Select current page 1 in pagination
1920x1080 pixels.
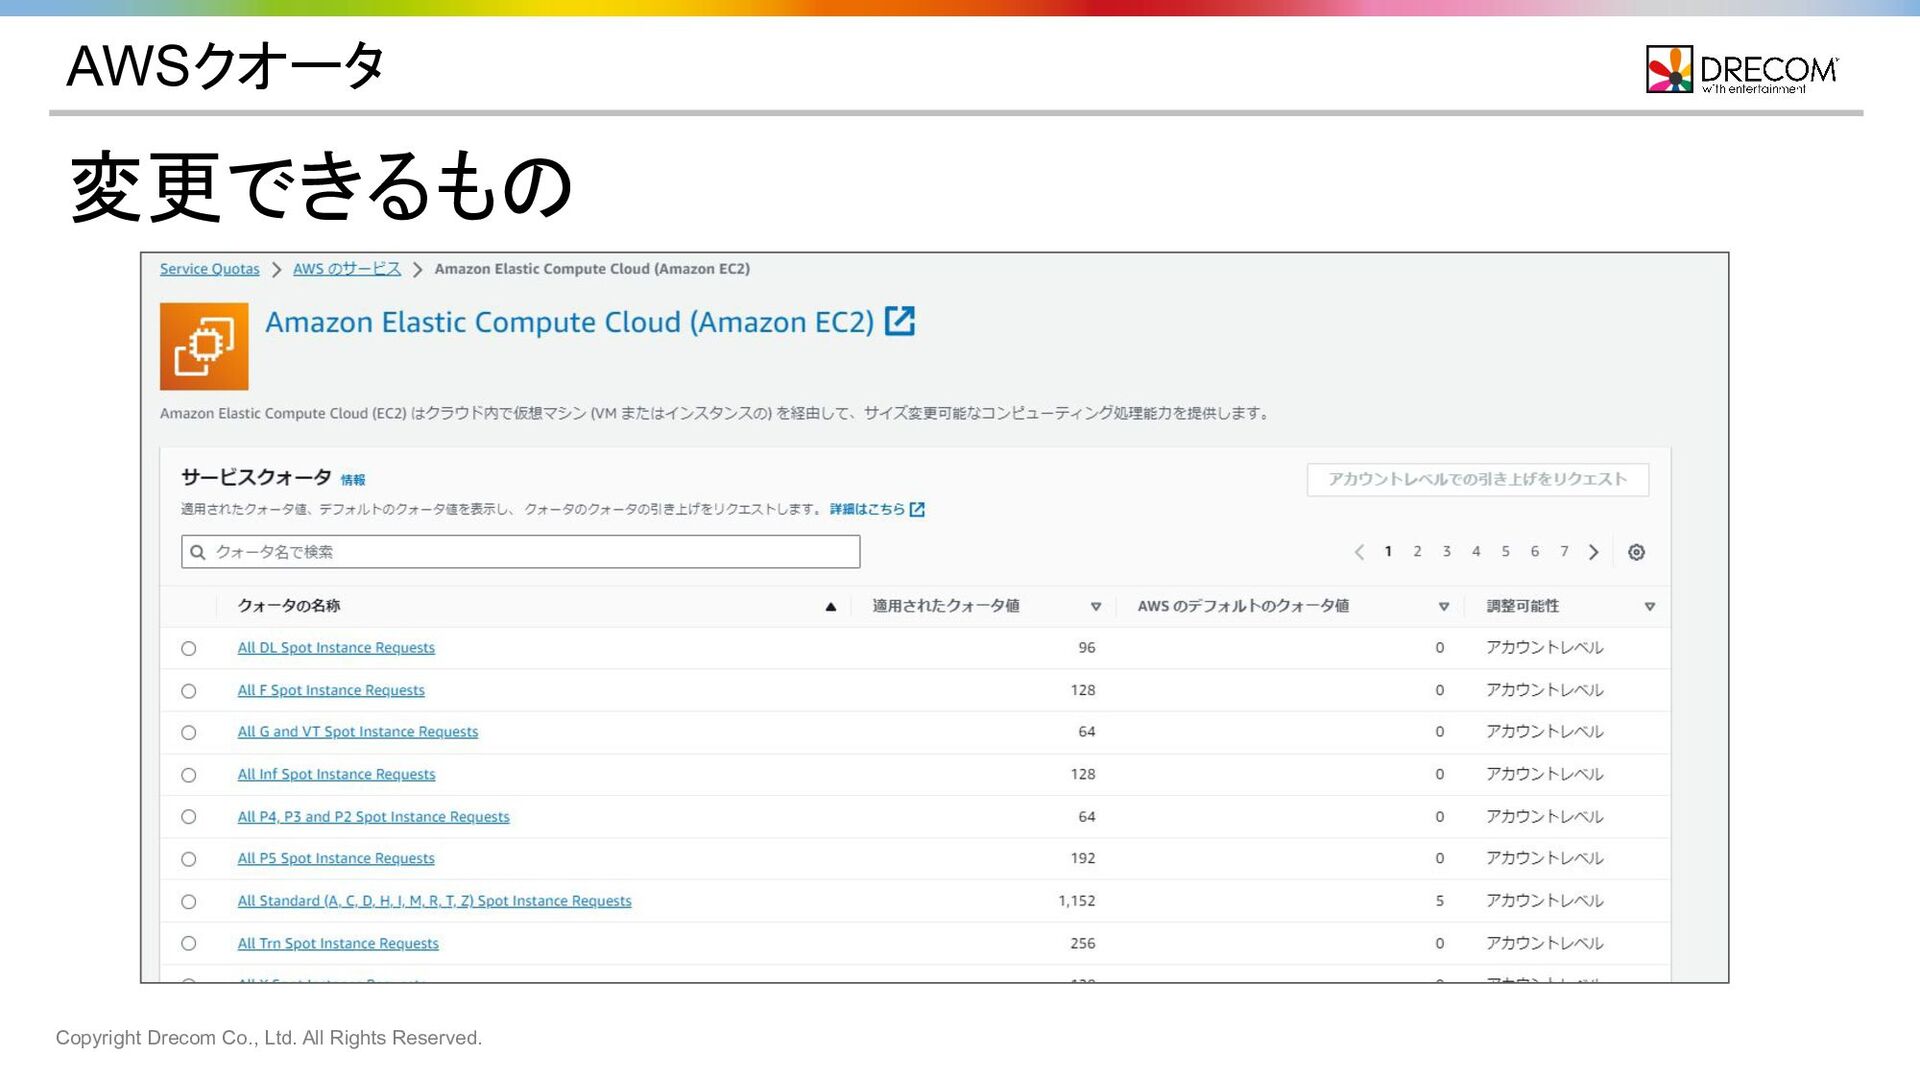1388,551
